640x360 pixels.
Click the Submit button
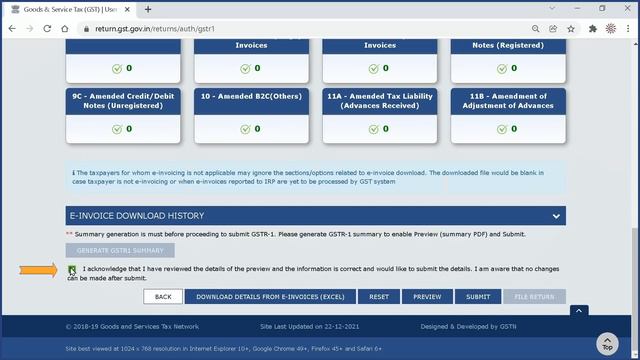[x=478, y=297]
